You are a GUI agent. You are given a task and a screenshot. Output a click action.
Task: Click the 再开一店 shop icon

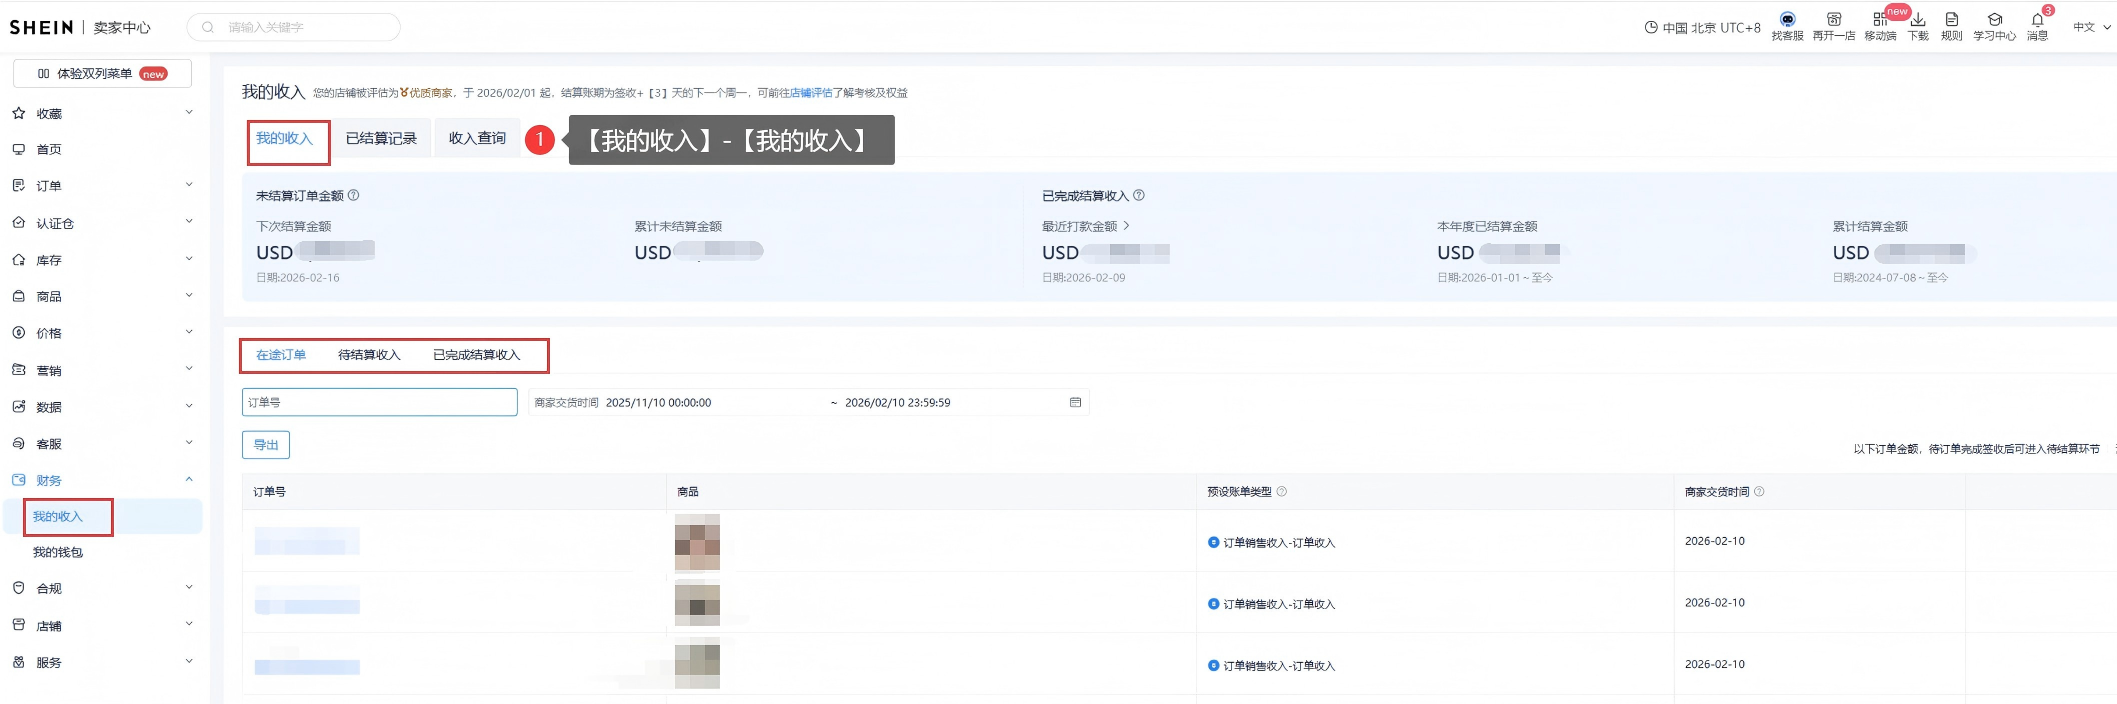1833,19
